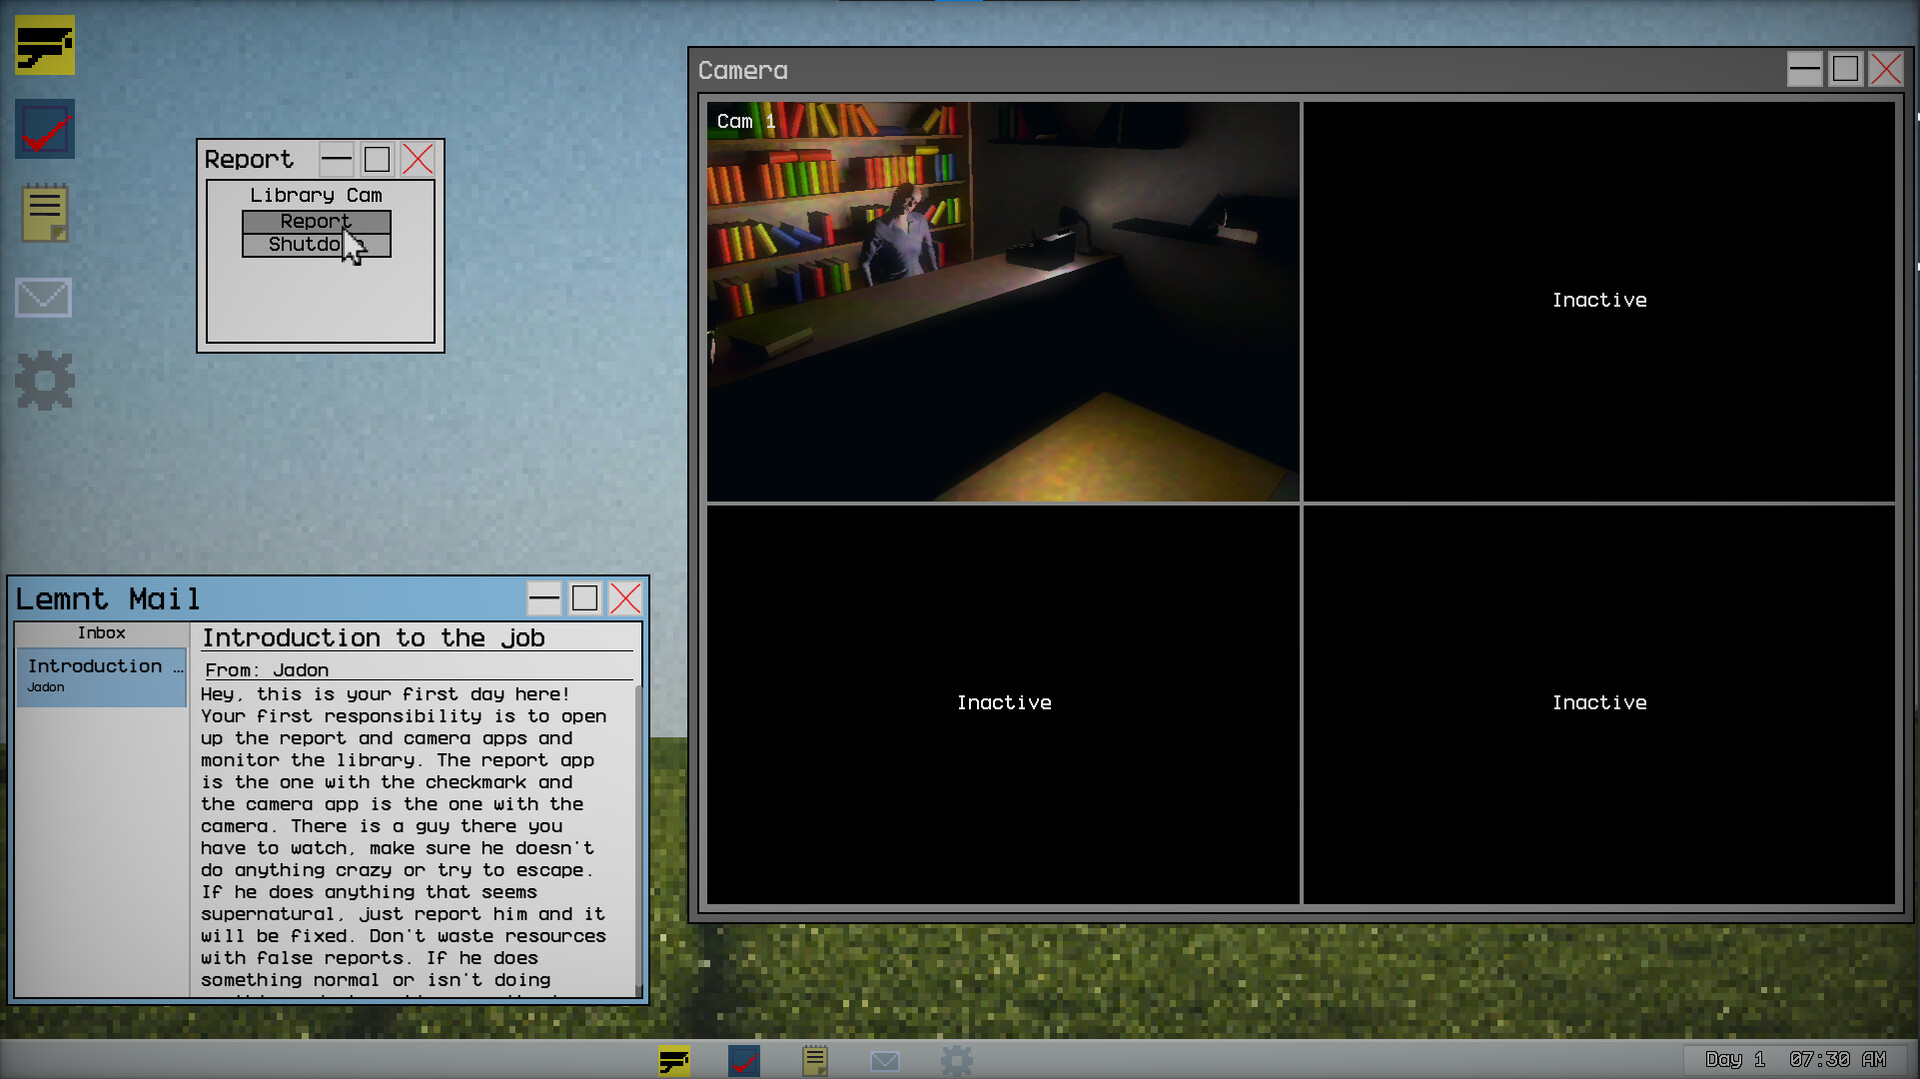Open the mail envelope desktop icon
The height and width of the screenshot is (1079, 1920).
[44, 297]
